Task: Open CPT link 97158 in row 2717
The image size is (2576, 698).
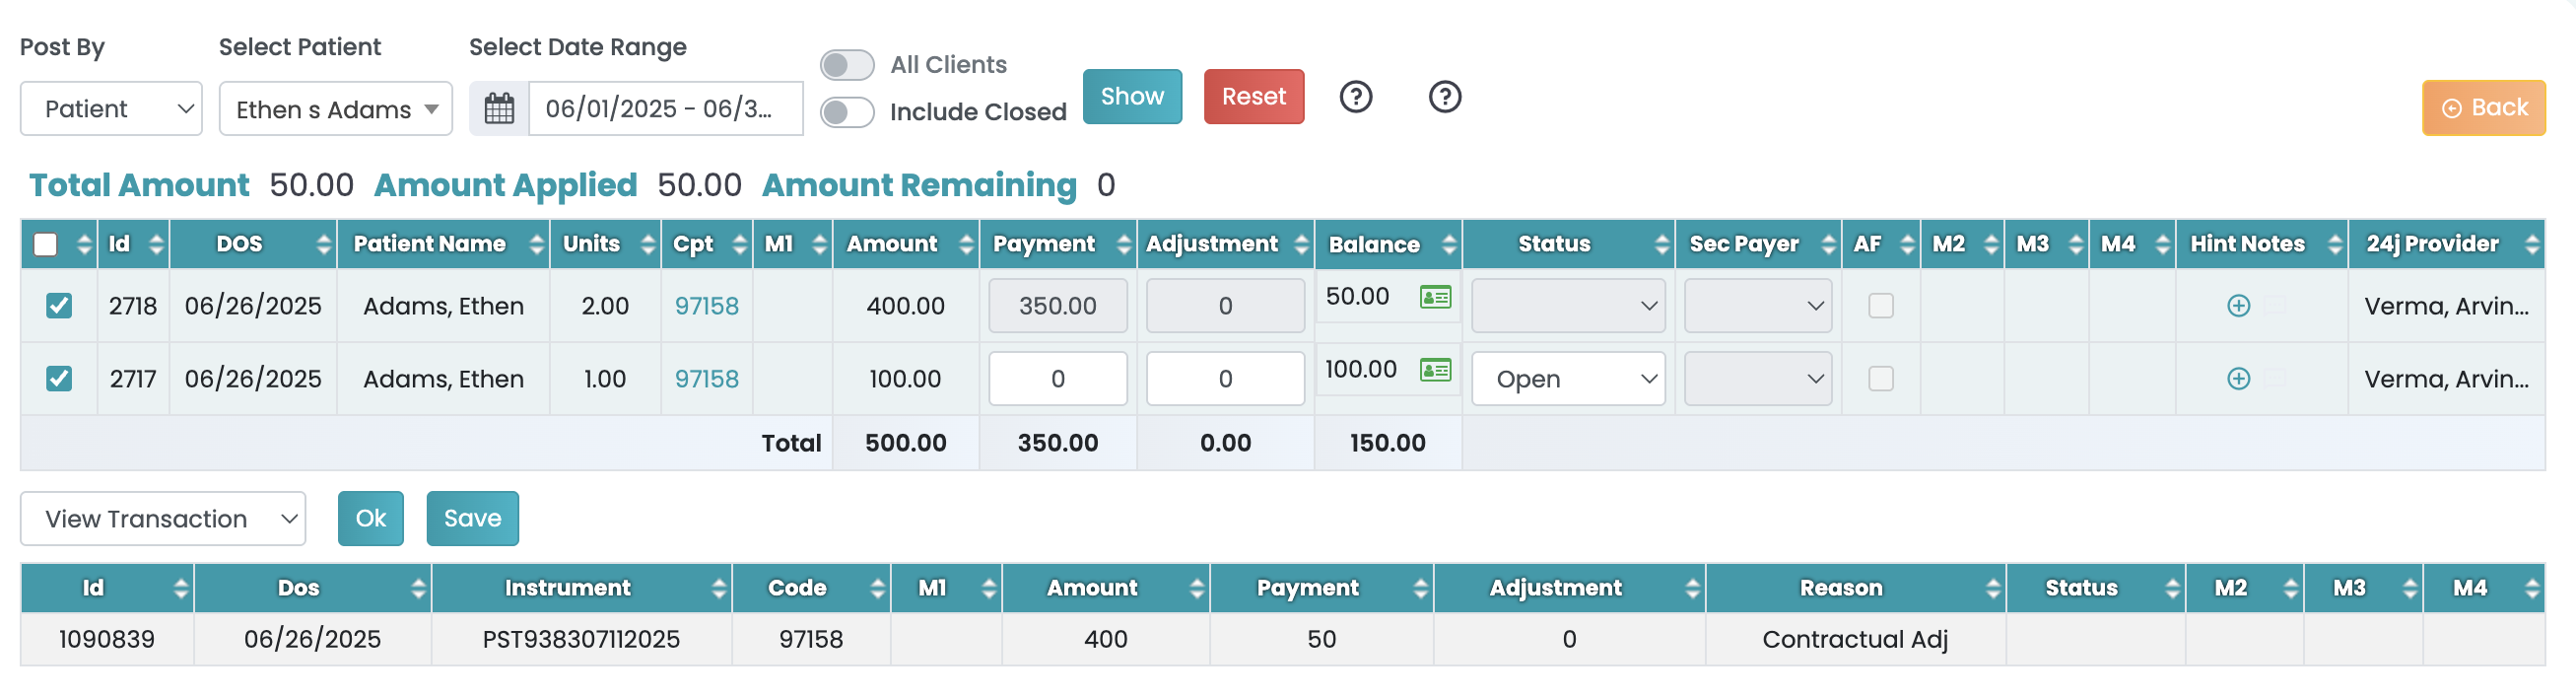Action: click(x=707, y=379)
